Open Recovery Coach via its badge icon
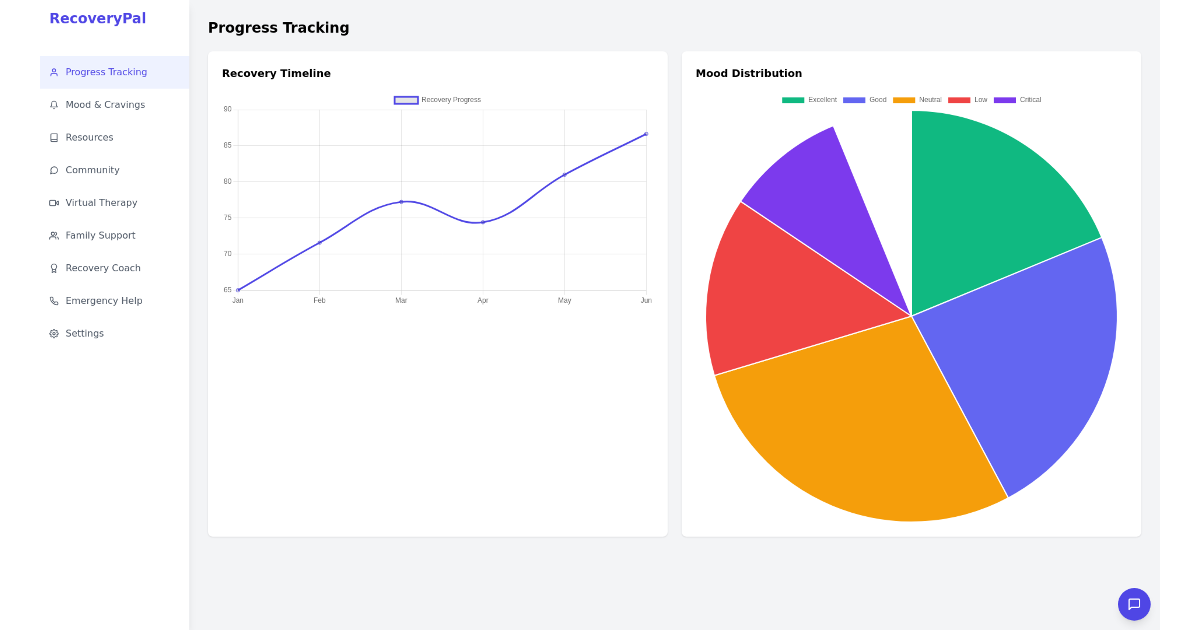 click(53, 267)
